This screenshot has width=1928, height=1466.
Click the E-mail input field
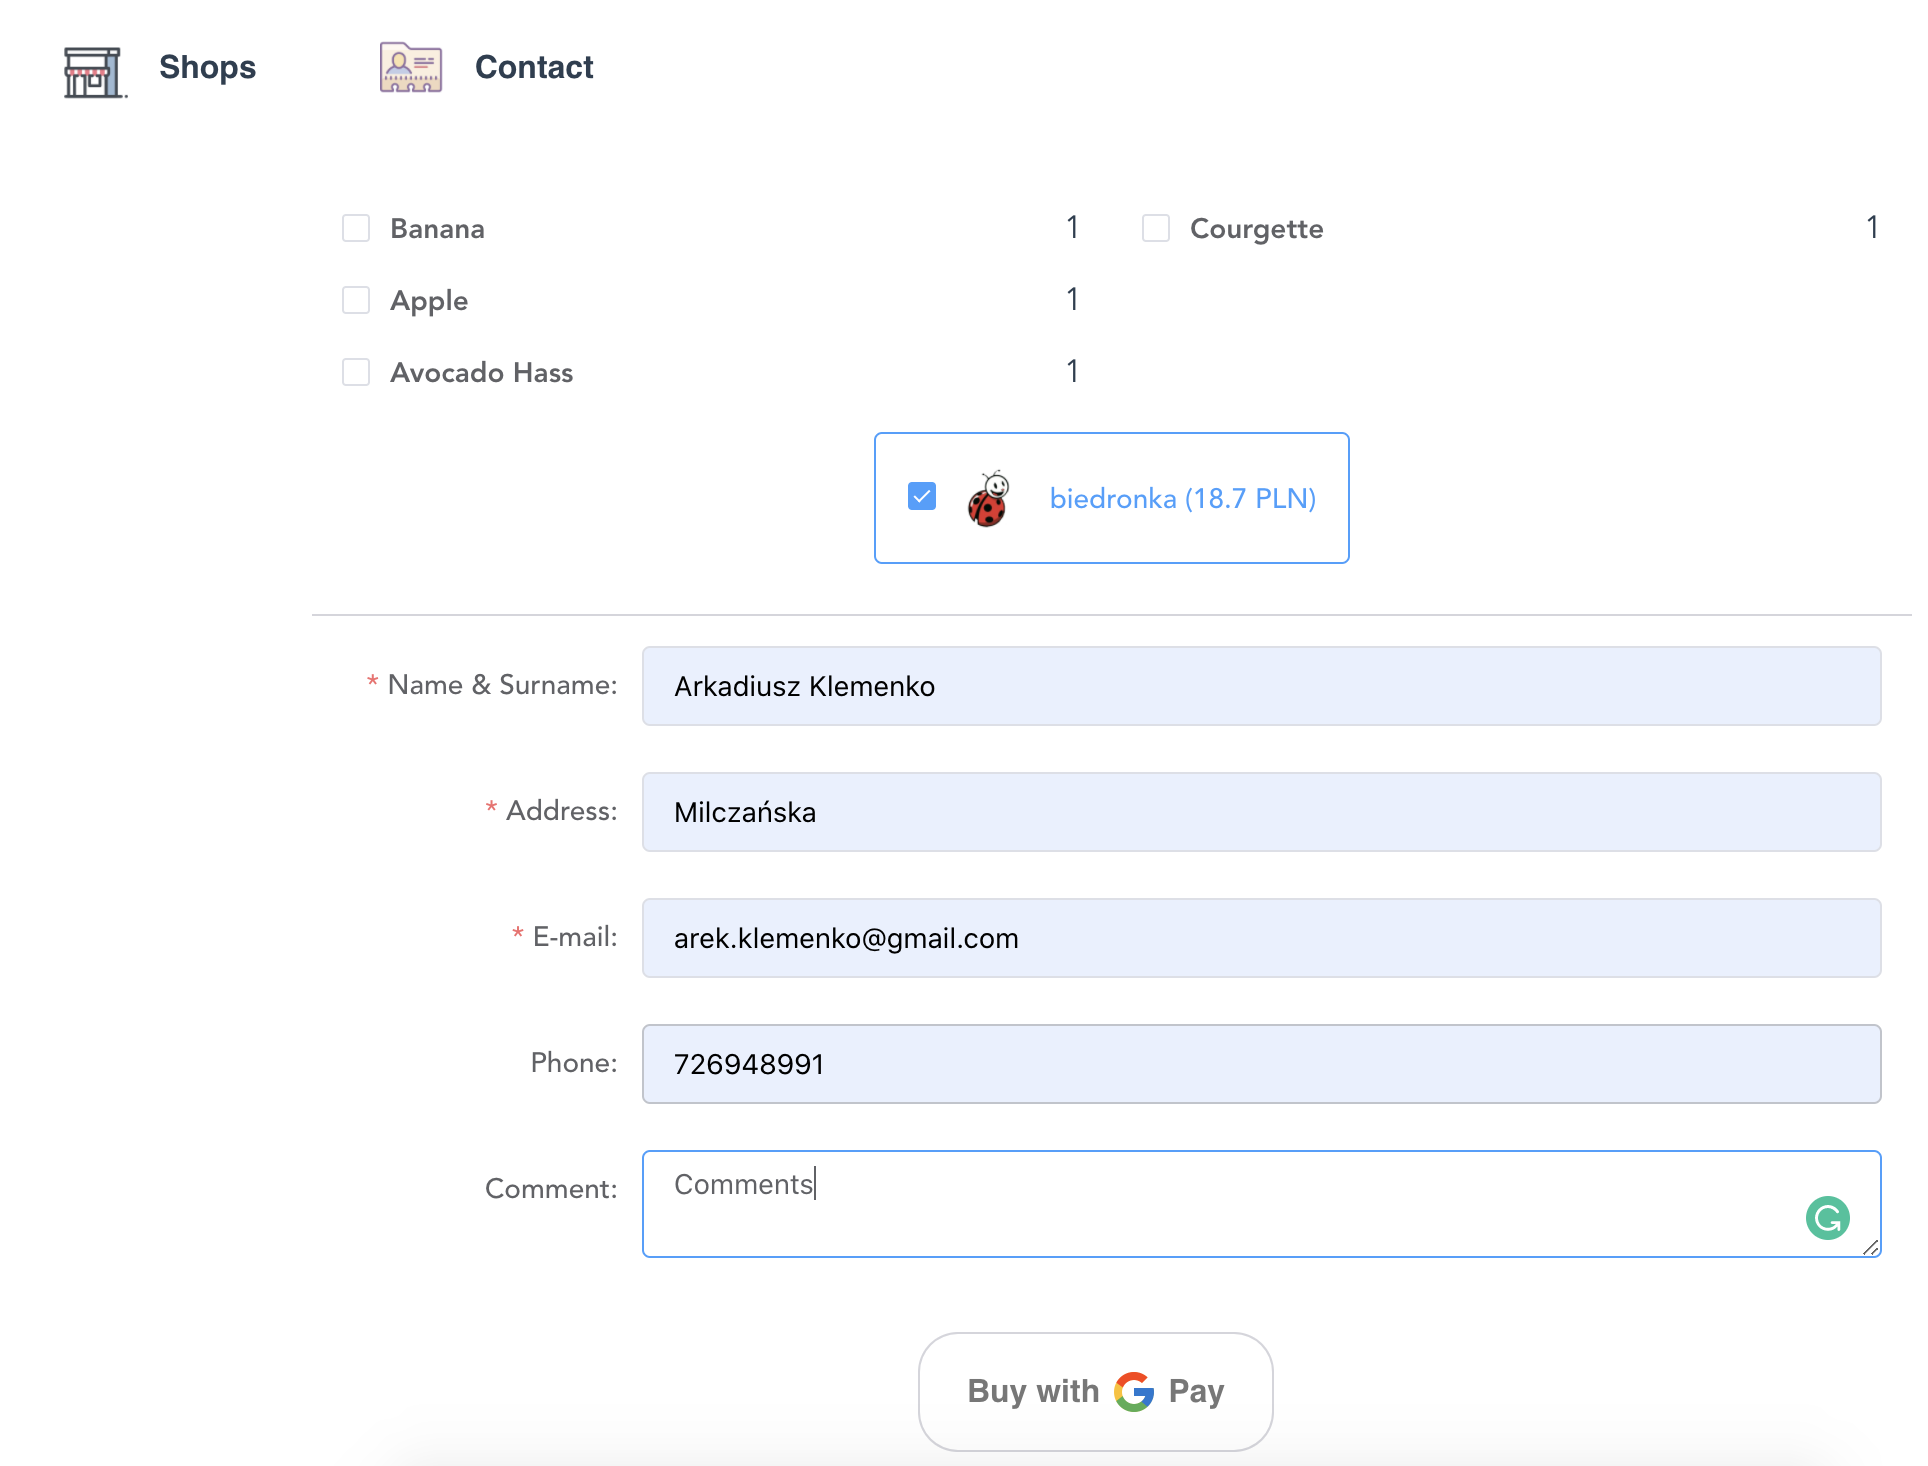click(x=1260, y=938)
